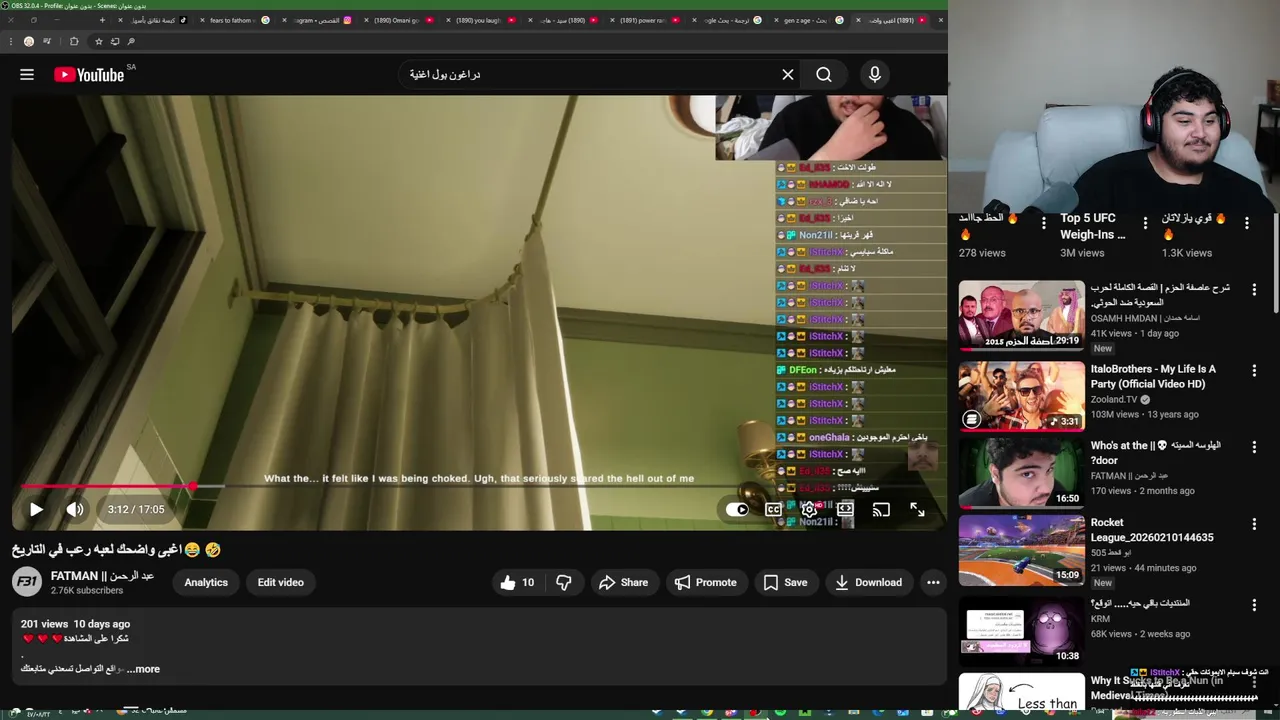The image size is (1280, 720).
Task: Share this video
Action: (623, 582)
